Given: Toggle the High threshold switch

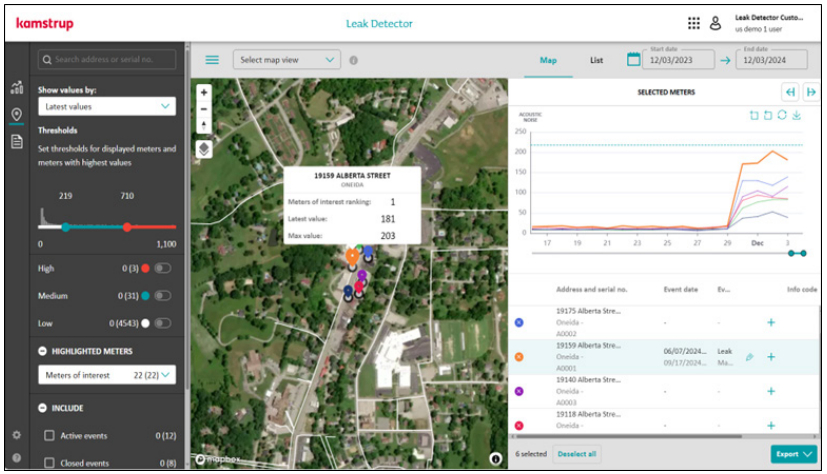Looking at the screenshot, I should [x=162, y=268].
